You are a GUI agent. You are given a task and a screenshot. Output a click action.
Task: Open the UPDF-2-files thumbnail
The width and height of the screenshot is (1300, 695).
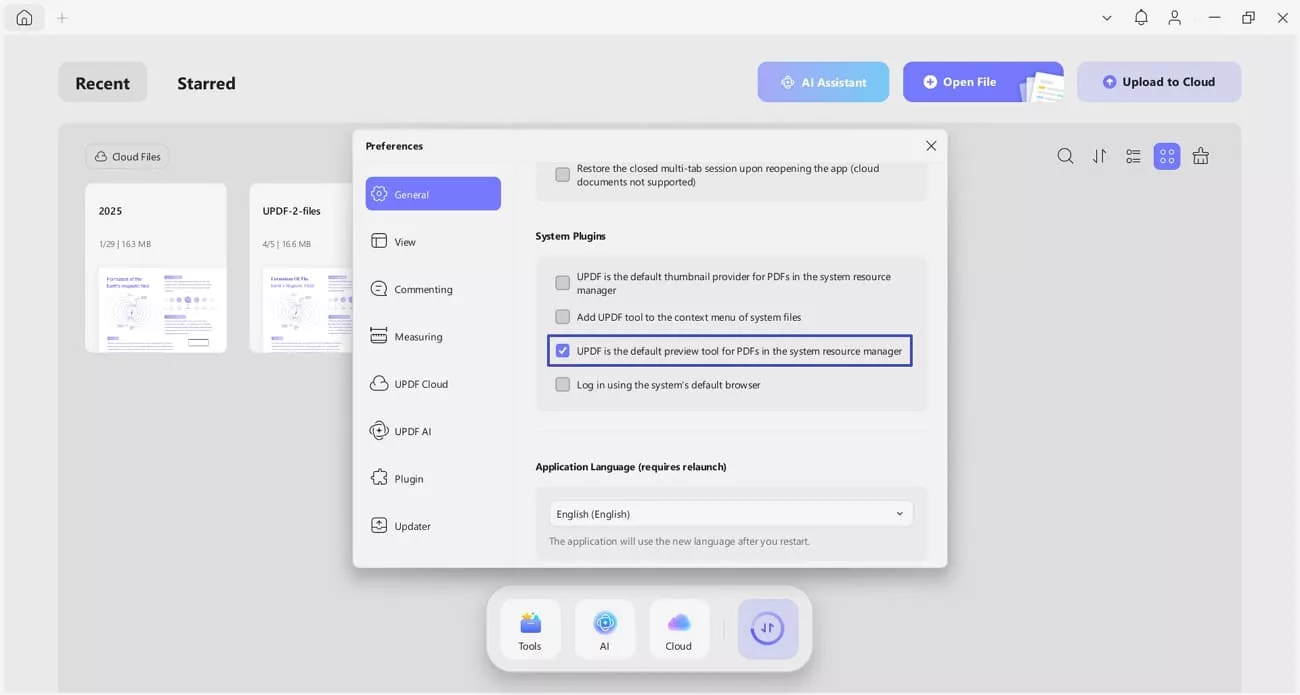click(301, 268)
